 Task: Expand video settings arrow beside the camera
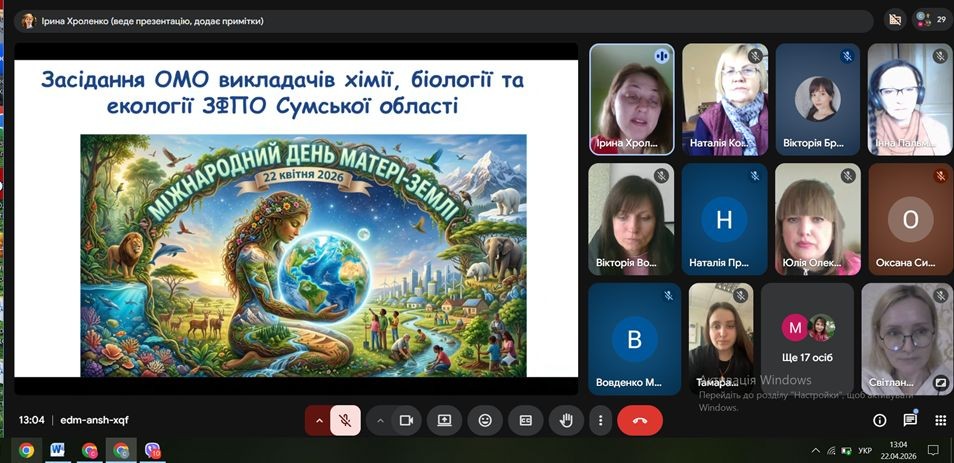pos(380,420)
